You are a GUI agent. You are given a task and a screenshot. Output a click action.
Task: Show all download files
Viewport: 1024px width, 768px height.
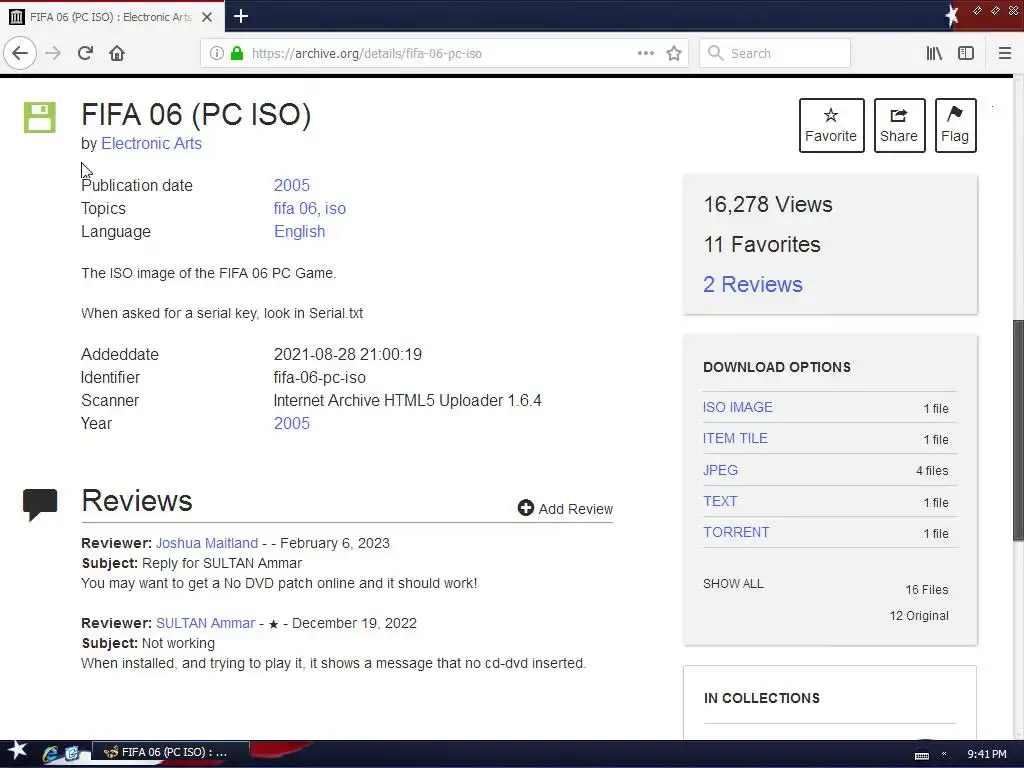pos(733,584)
